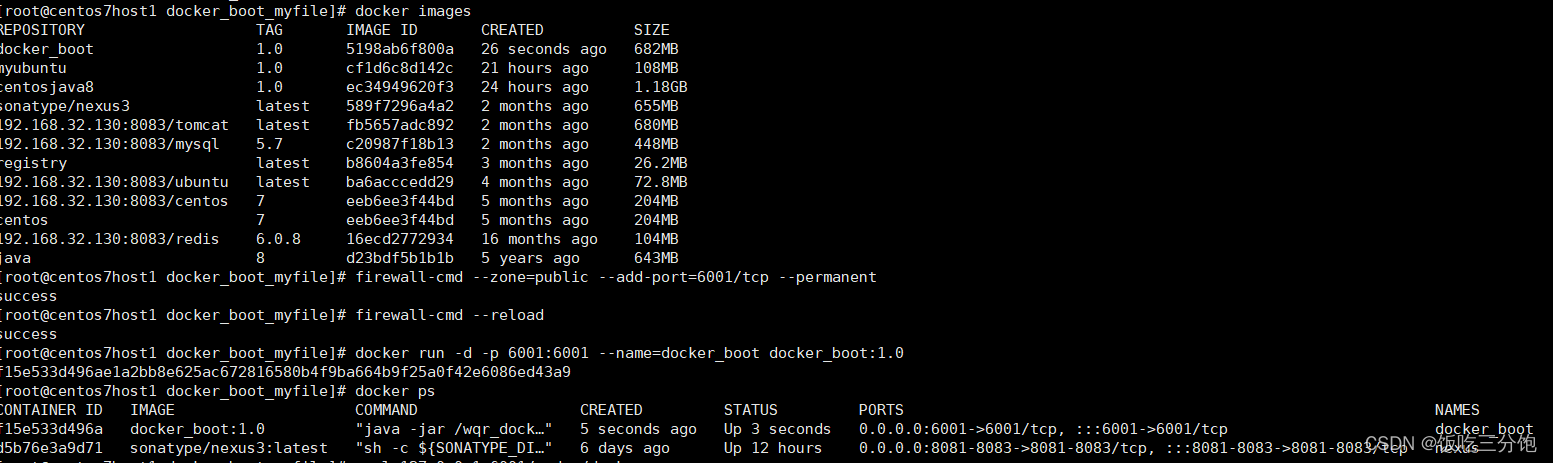Select the CONTAINER ID column header
Screen dimensions: 1553x463
(x=51, y=410)
